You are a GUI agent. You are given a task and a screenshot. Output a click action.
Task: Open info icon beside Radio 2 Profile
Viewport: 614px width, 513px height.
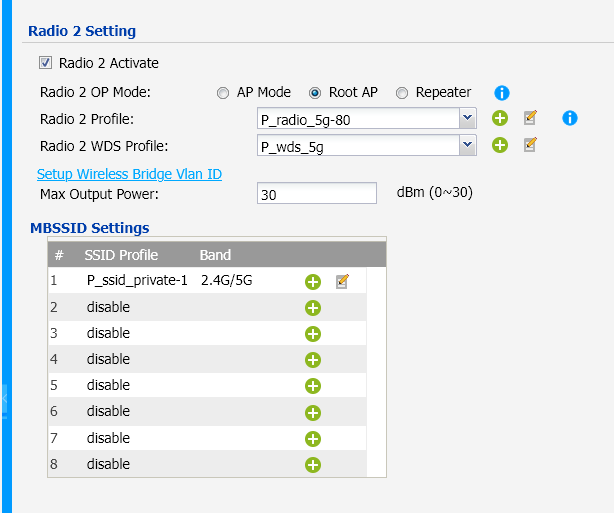click(x=569, y=118)
